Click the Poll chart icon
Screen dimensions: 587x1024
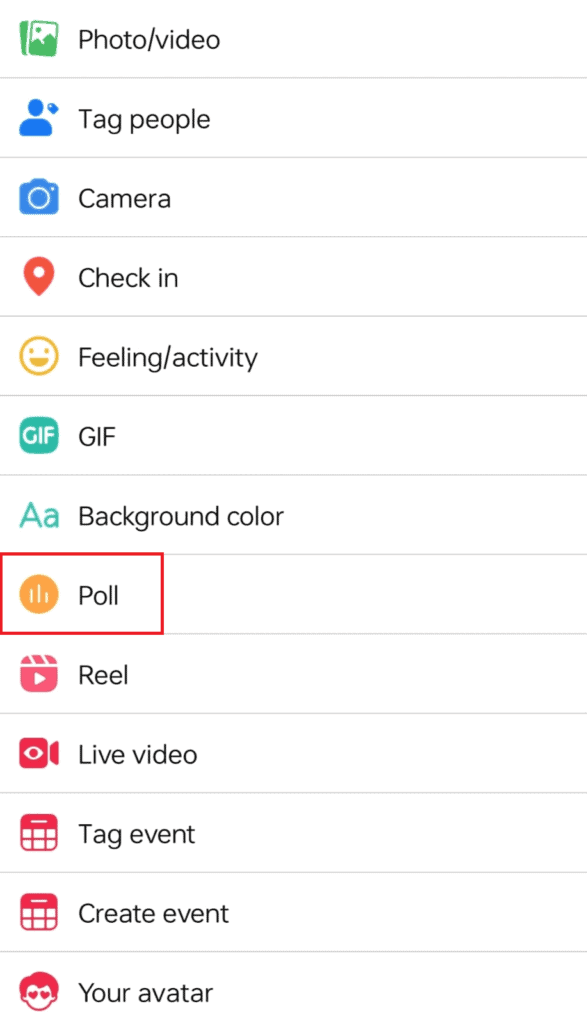pyautogui.click(x=38, y=594)
